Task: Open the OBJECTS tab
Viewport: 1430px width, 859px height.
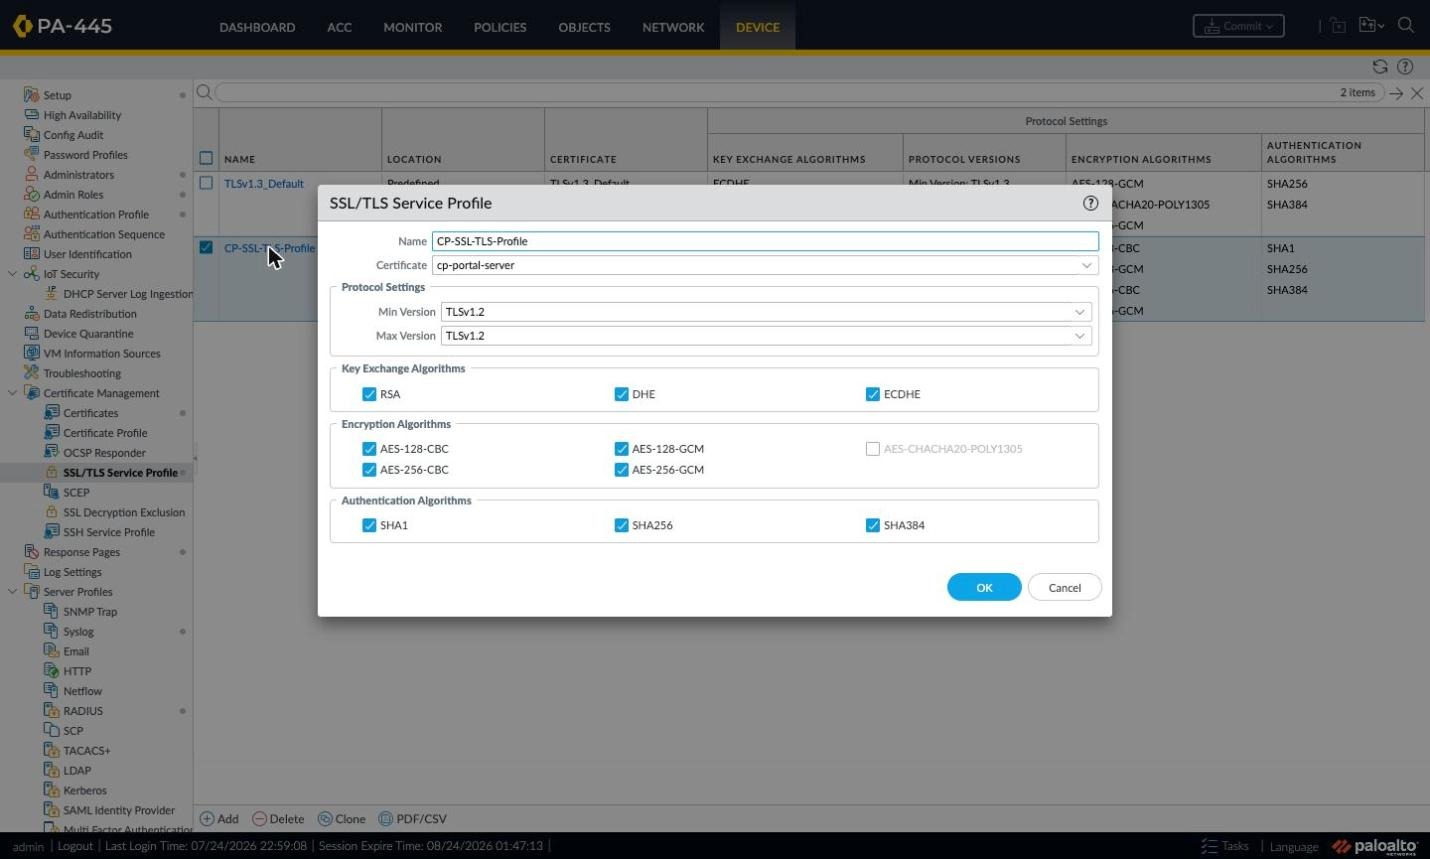Action: coord(584,27)
